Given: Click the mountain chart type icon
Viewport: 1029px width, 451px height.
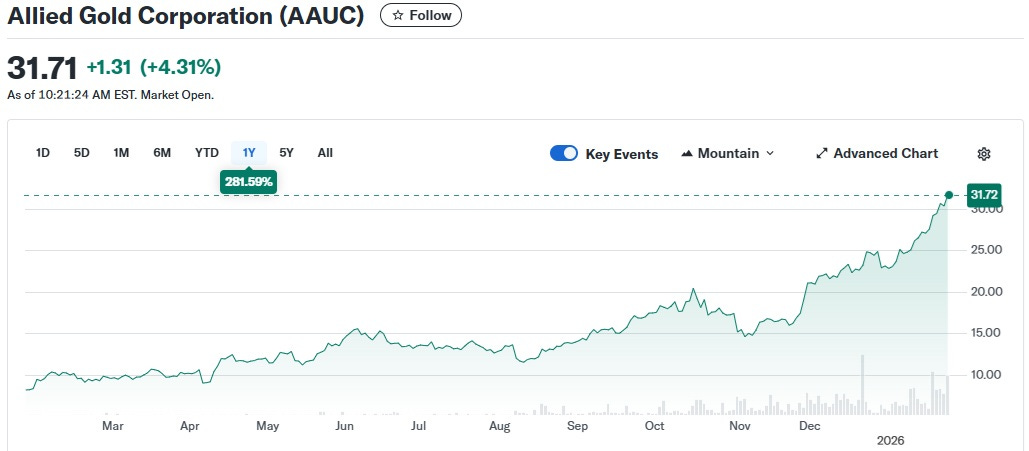Looking at the screenshot, I should 687,154.
